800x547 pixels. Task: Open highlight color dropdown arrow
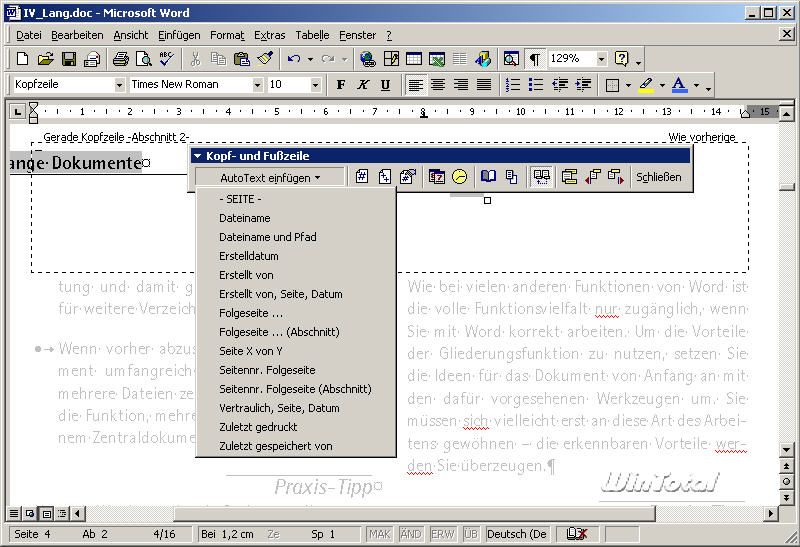[662, 85]
